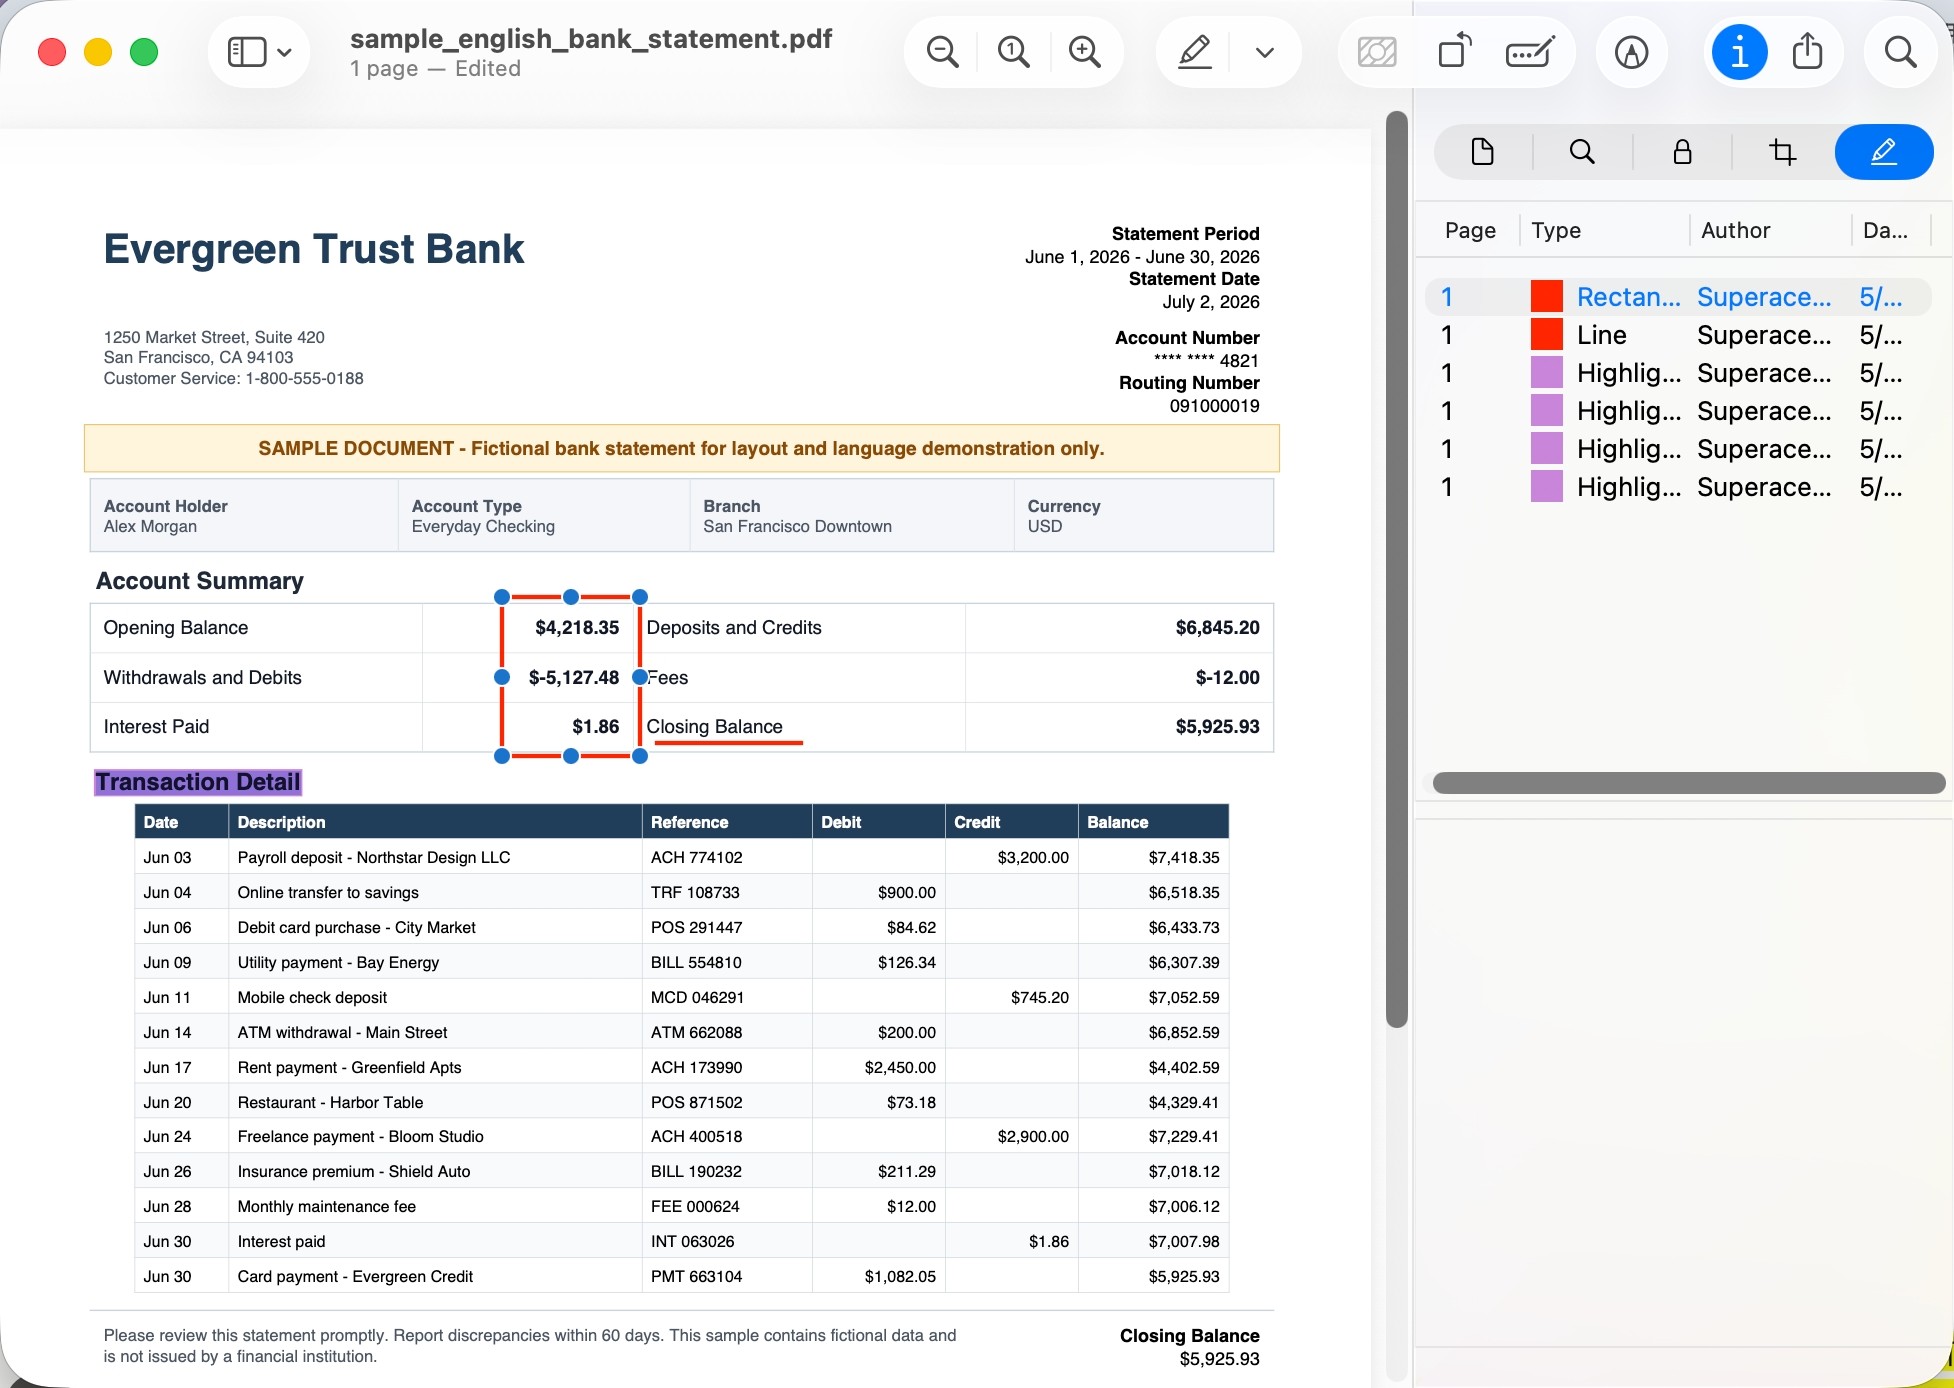Image resolution: width=1954 pixels, height=1388 pixels.
Task: Click the Rent payment - Greenfield Apts description
Action: [x=349, y=1067]
